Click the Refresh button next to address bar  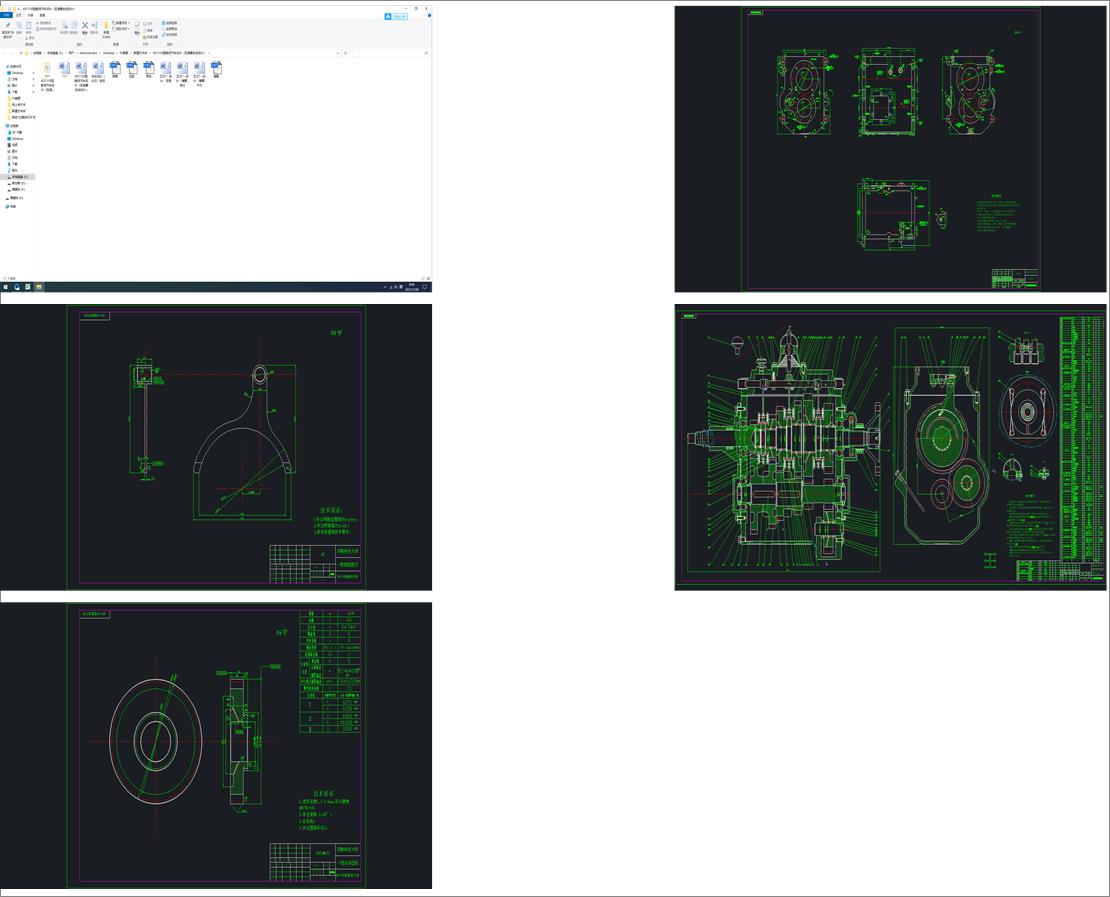[345, 53]
